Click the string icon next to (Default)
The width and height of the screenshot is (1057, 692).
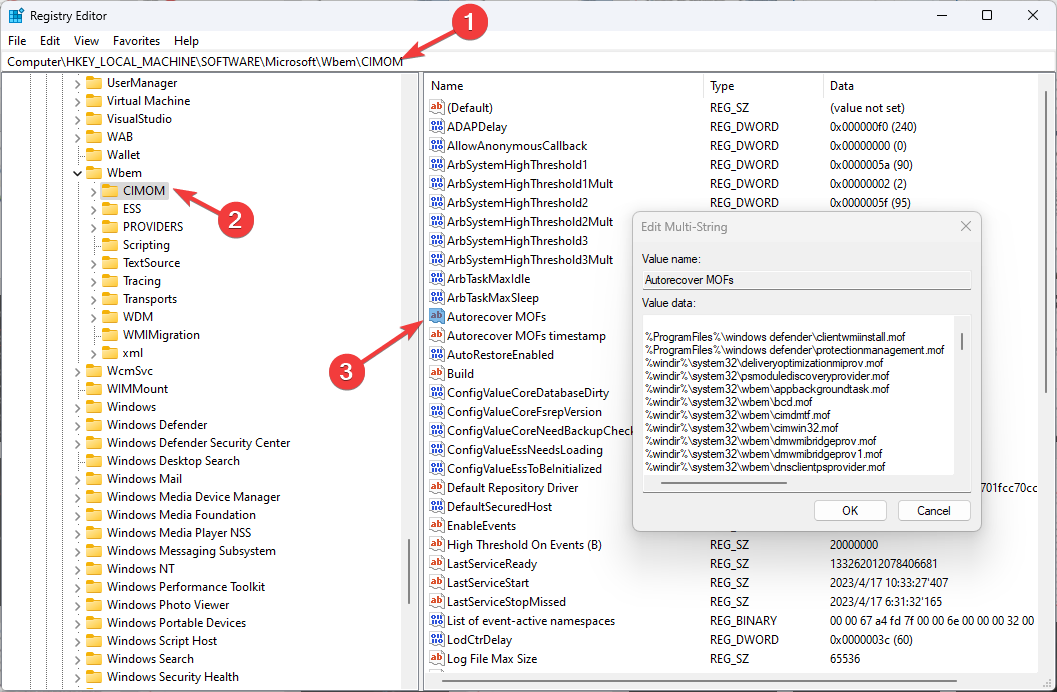pos(437,107)
